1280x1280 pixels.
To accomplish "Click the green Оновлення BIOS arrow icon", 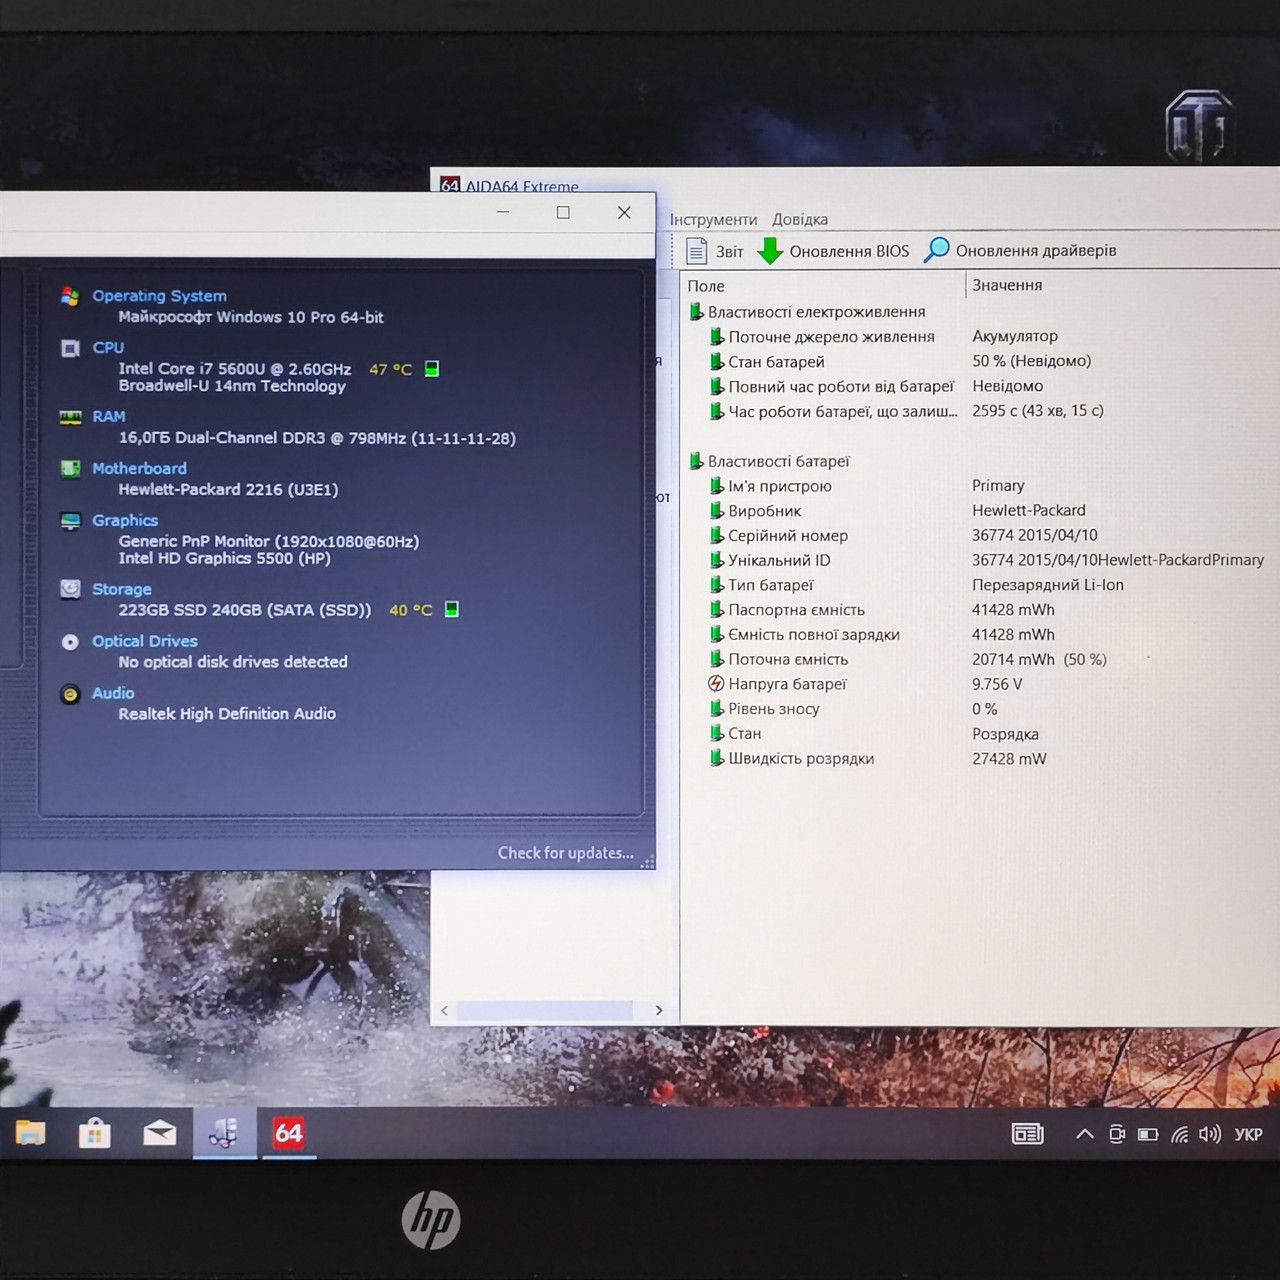I will (x=770, y=251).
